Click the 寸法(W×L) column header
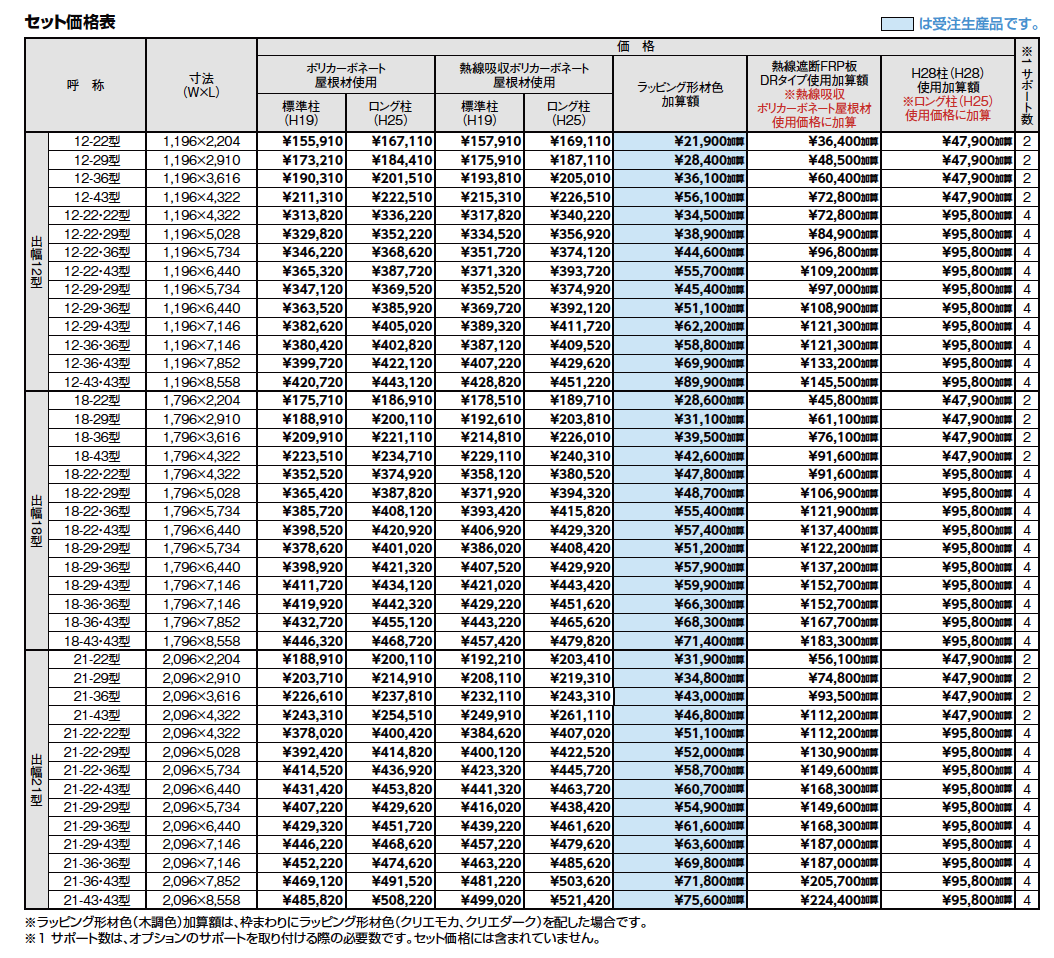The image size is (1054, 958). (x=201, y=85)
